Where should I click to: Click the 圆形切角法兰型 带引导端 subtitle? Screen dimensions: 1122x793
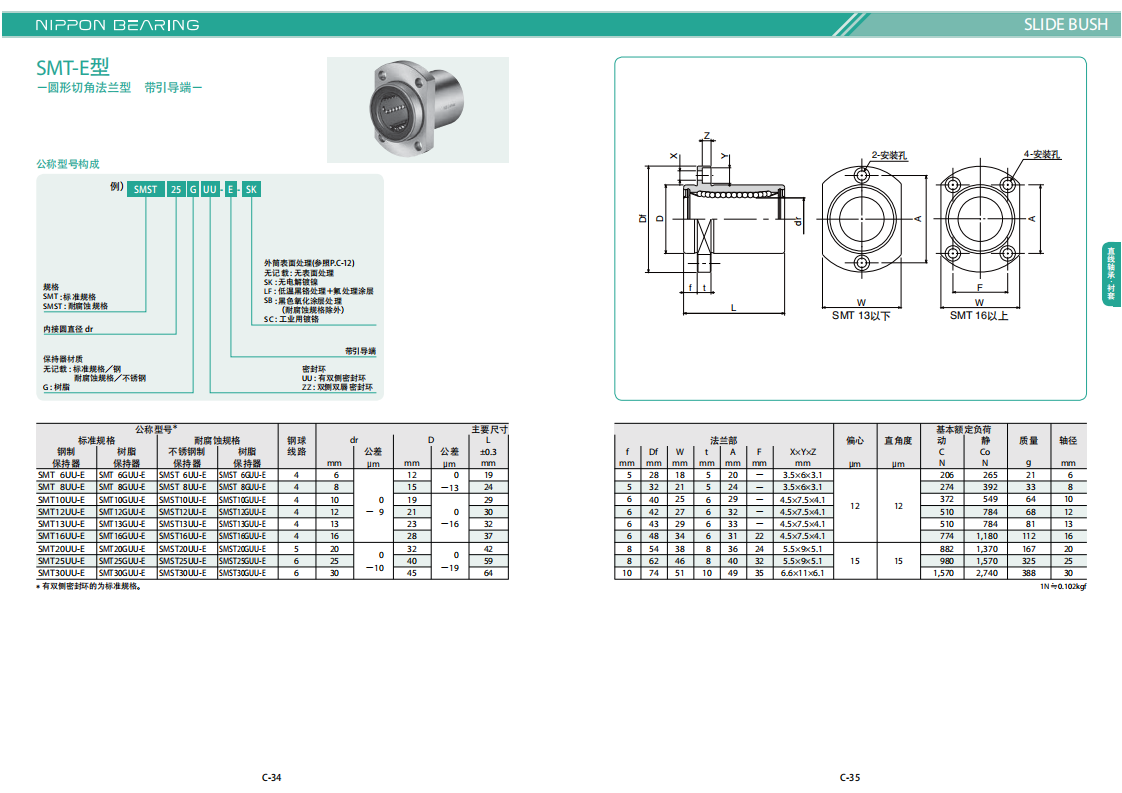click(119, 87)
